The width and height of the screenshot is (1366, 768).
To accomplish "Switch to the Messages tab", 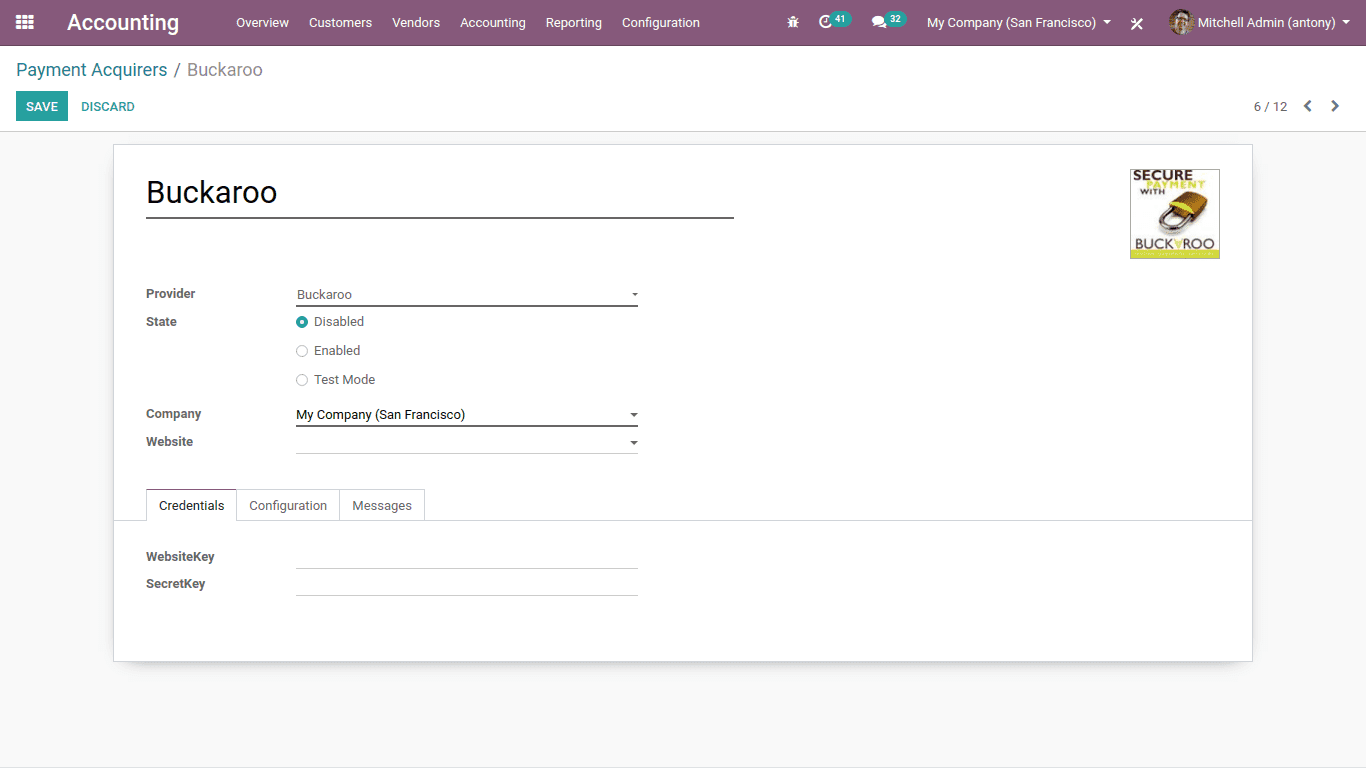I will (x=382, y=505).
